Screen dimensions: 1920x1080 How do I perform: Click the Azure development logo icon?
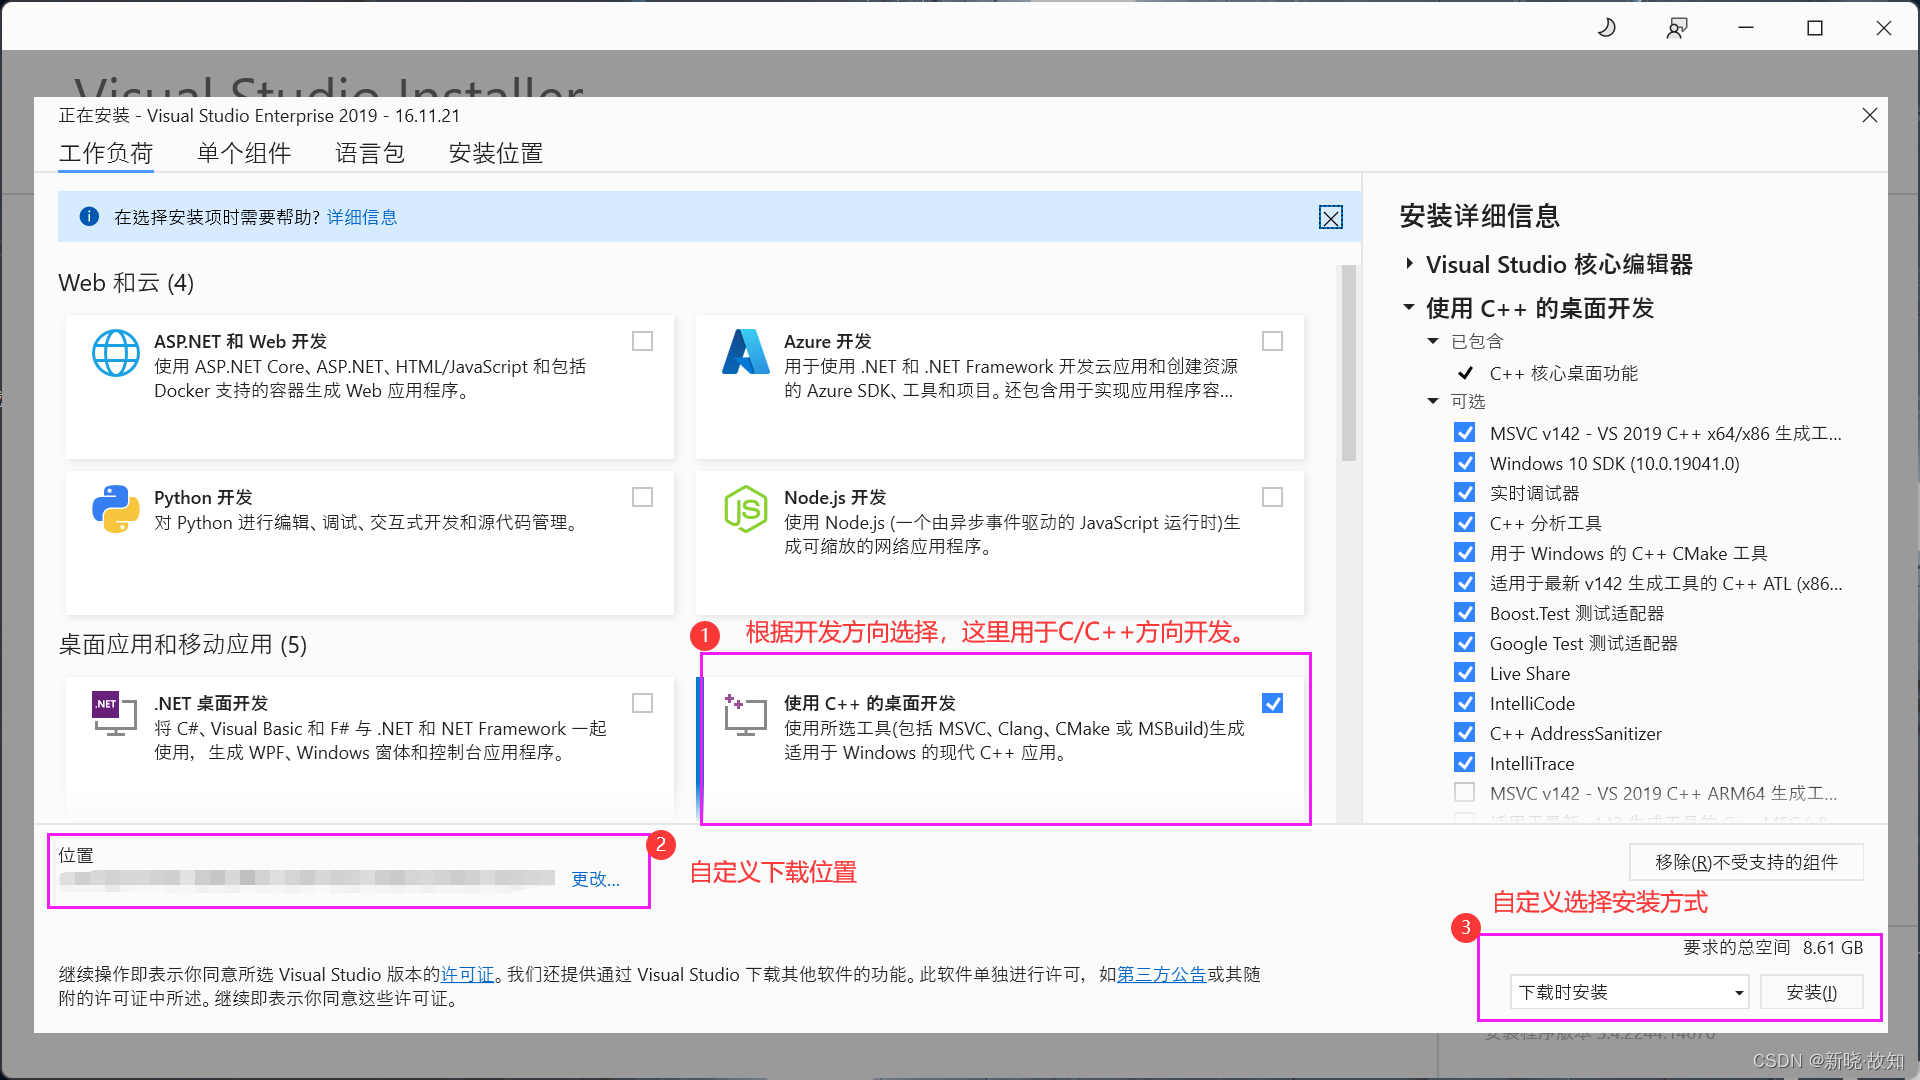click(x=746, y=352)
